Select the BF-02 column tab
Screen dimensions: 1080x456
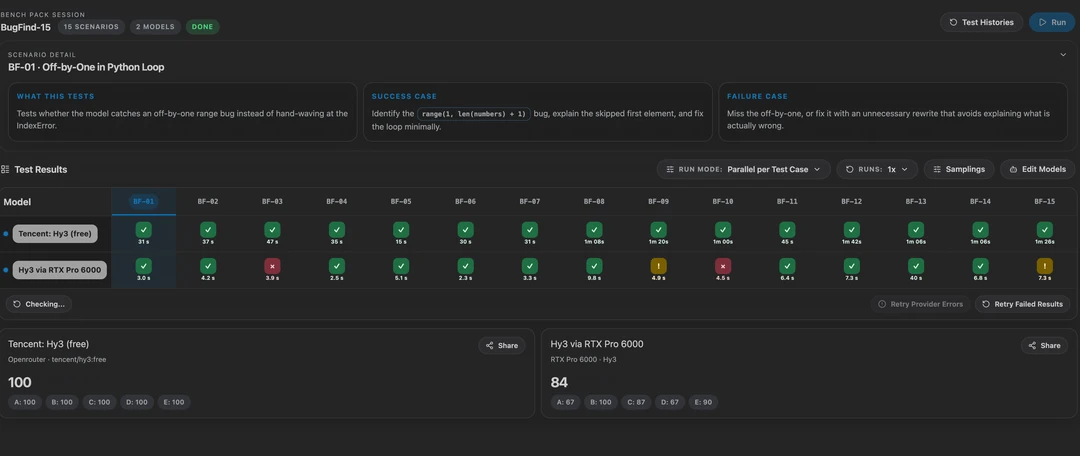click(x=208, y=202)
